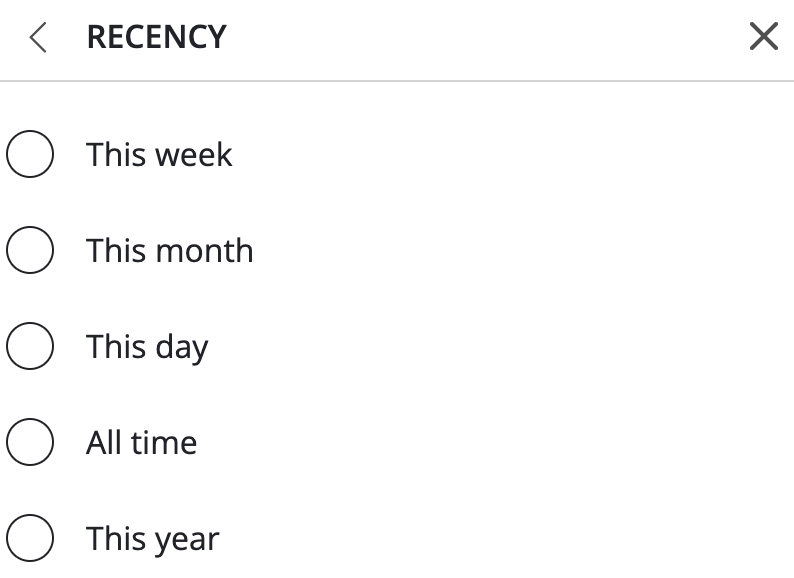
Task: Click the "This year" label text
Action: click(152, 539)
